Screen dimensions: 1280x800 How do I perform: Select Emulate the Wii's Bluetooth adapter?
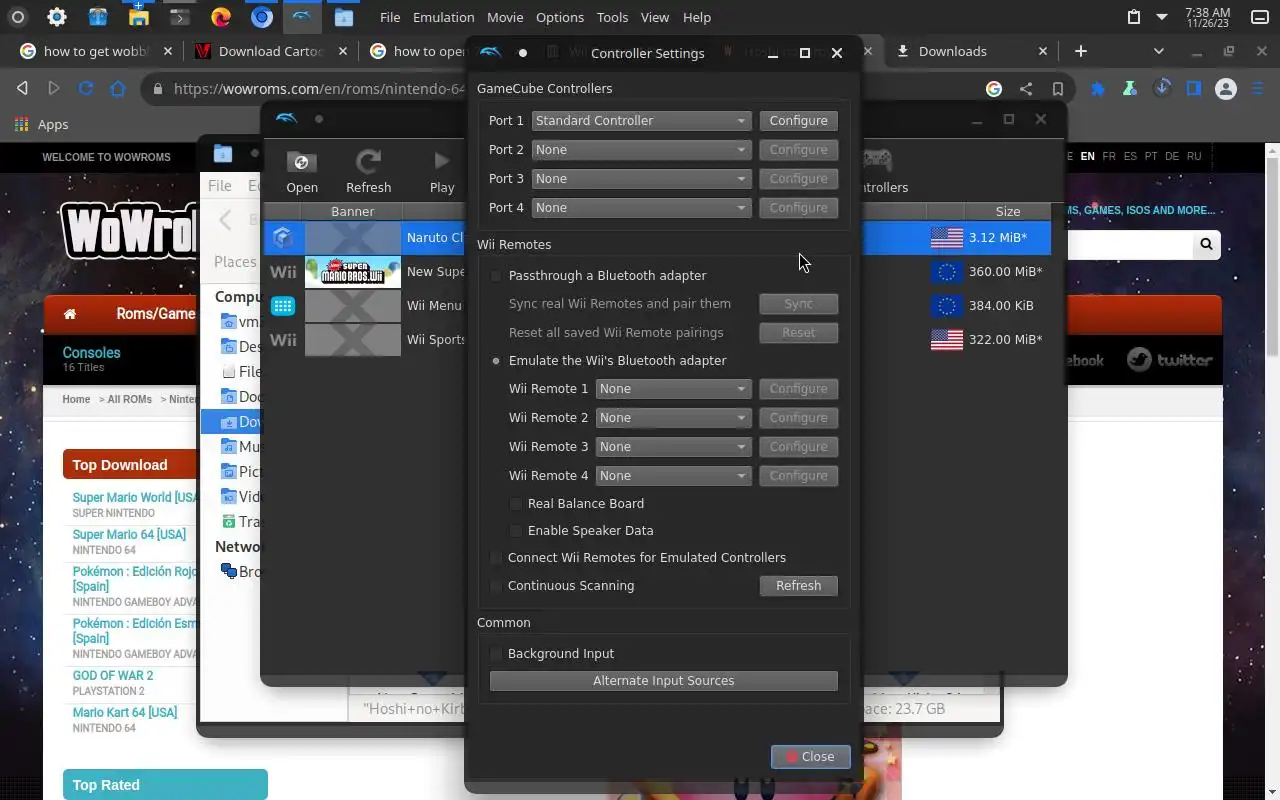pos(496,360)
